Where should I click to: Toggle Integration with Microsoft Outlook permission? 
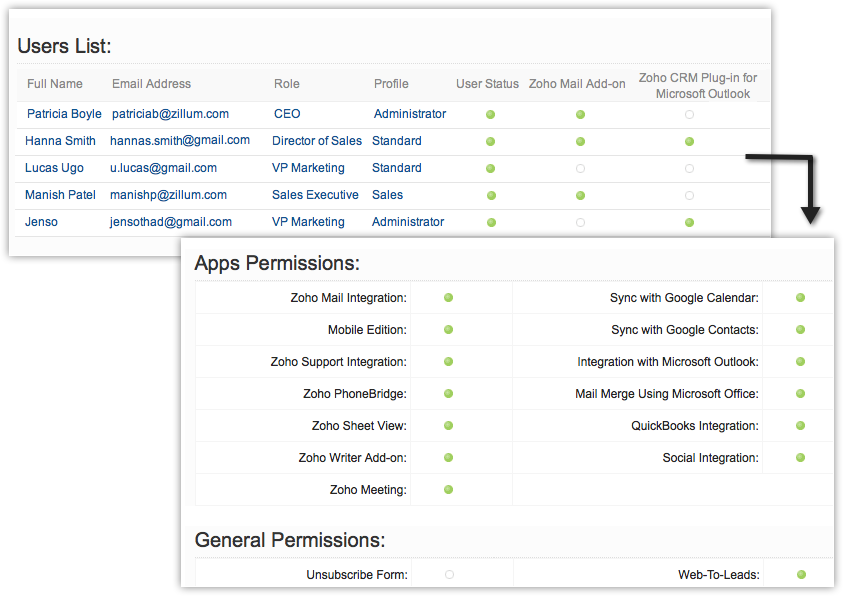800,361
